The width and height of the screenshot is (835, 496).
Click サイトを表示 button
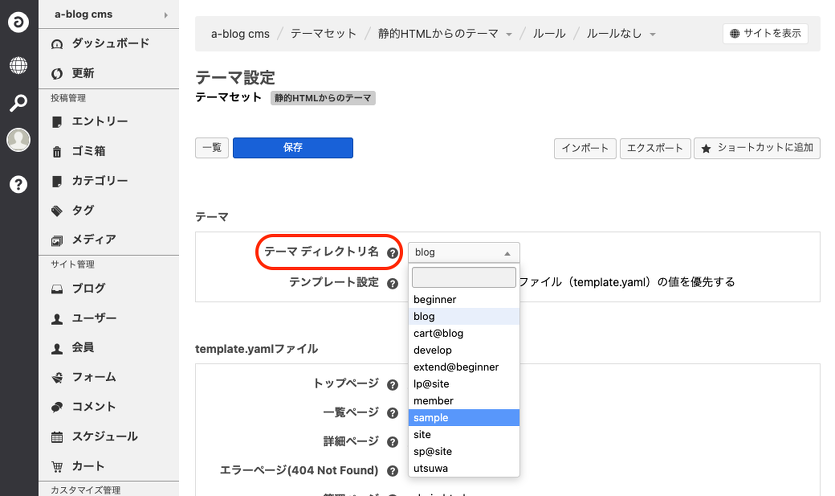pyautogui.click(x=765, y=33)
